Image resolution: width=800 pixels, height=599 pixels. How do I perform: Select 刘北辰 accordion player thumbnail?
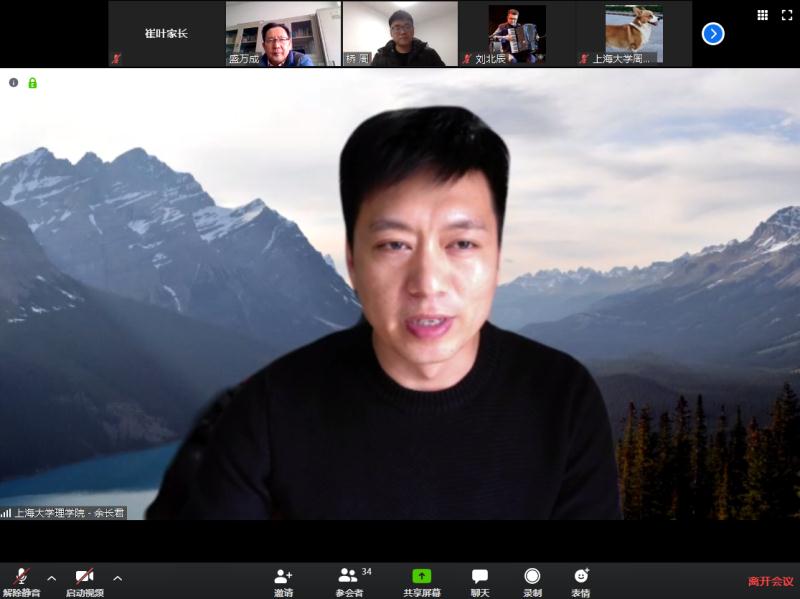(x=517, y=34)
